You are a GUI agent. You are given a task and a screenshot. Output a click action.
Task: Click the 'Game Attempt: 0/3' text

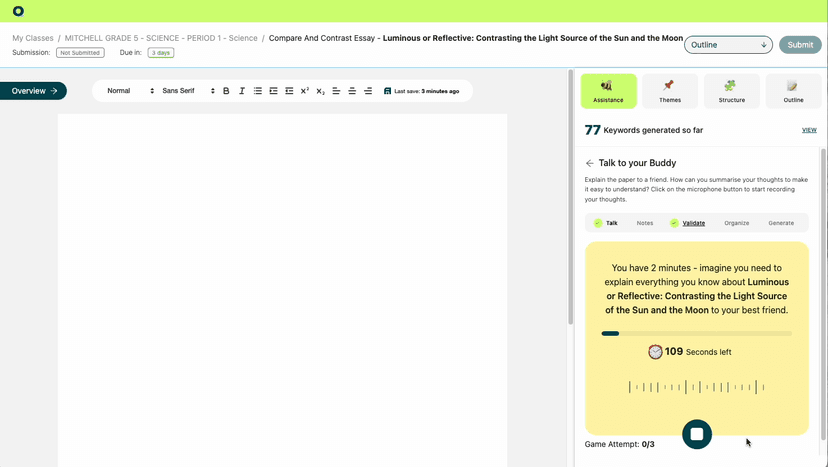point(619,444)
